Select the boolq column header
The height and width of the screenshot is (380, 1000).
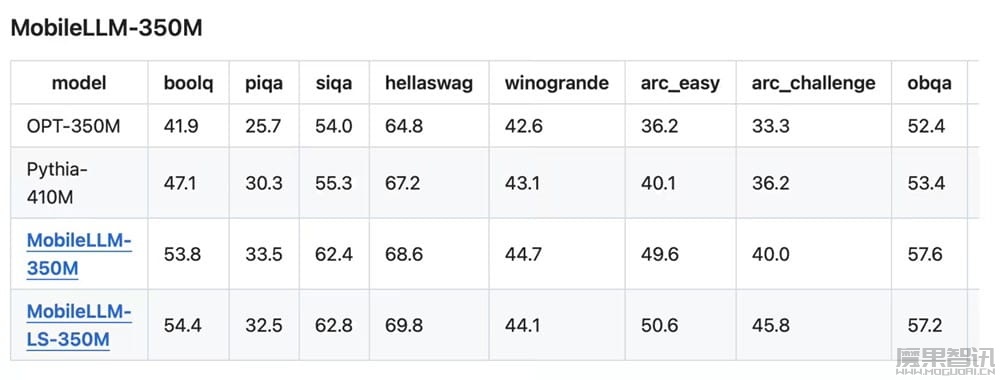pos(189,83)
